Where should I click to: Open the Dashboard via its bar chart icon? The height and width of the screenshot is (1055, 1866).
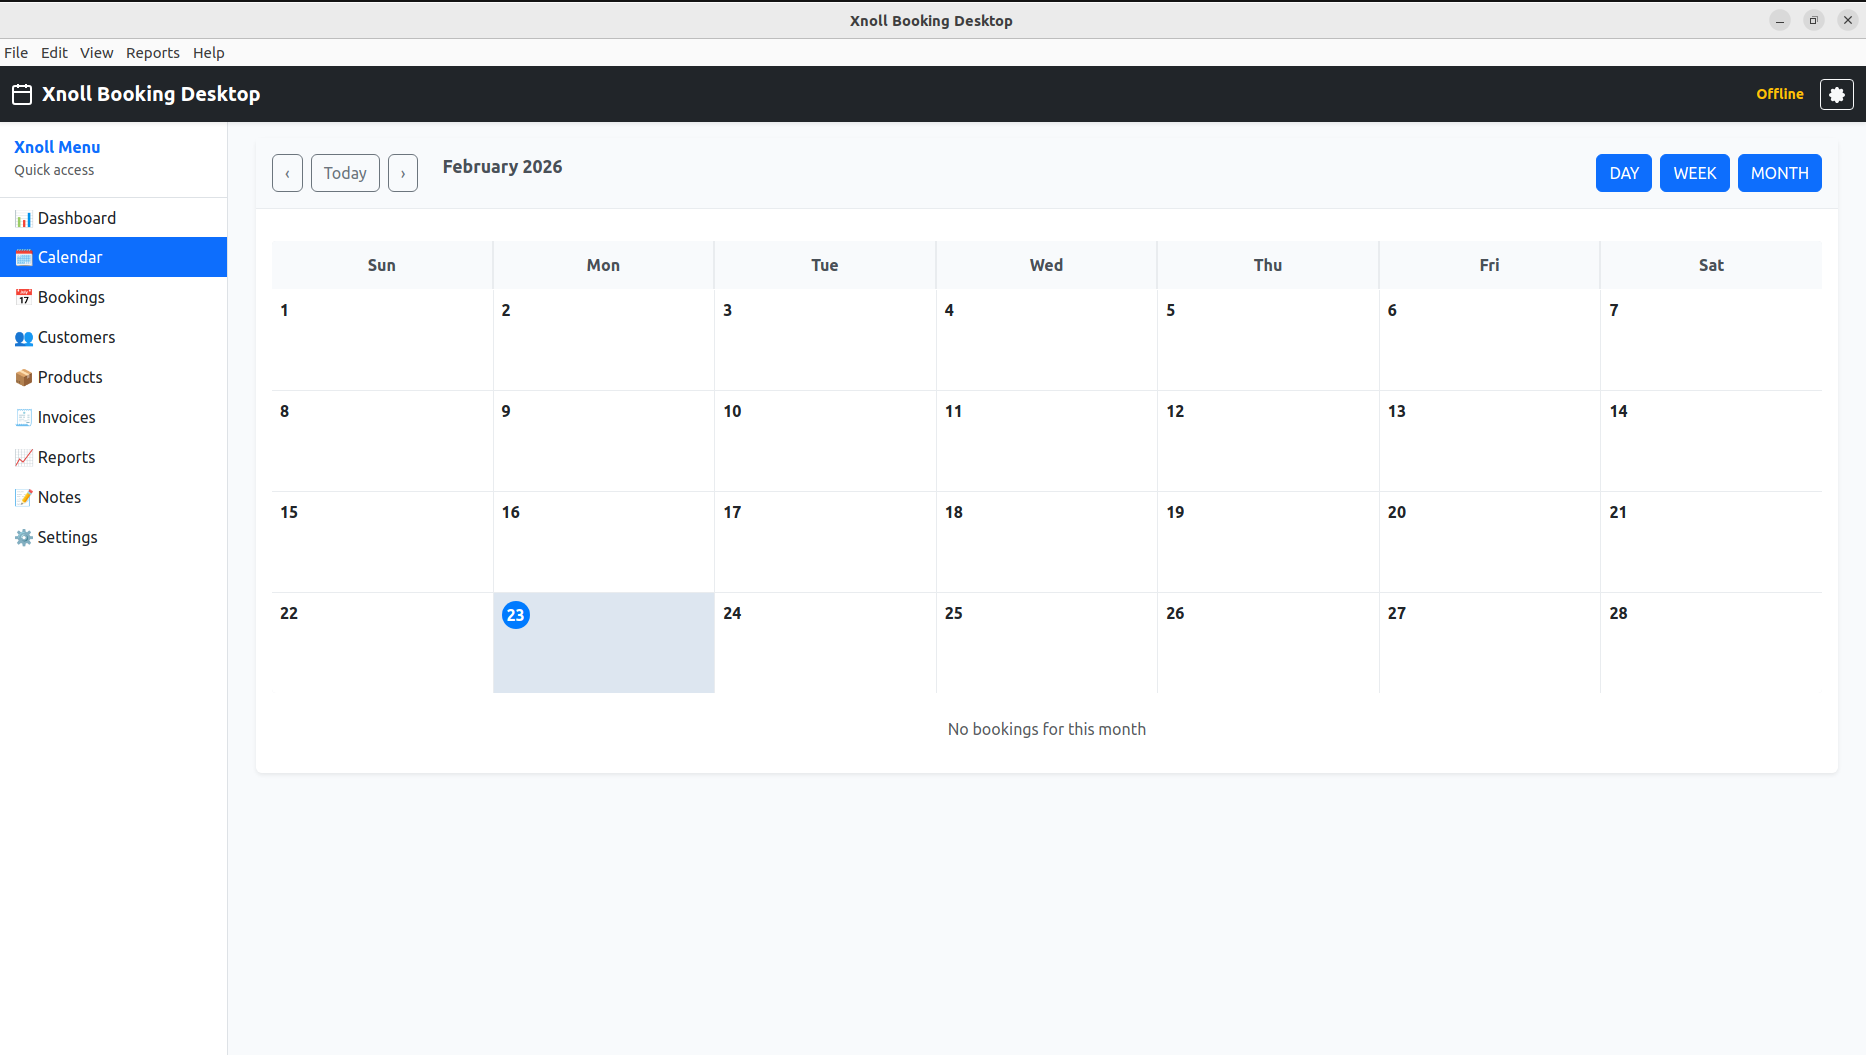(24, 218)
